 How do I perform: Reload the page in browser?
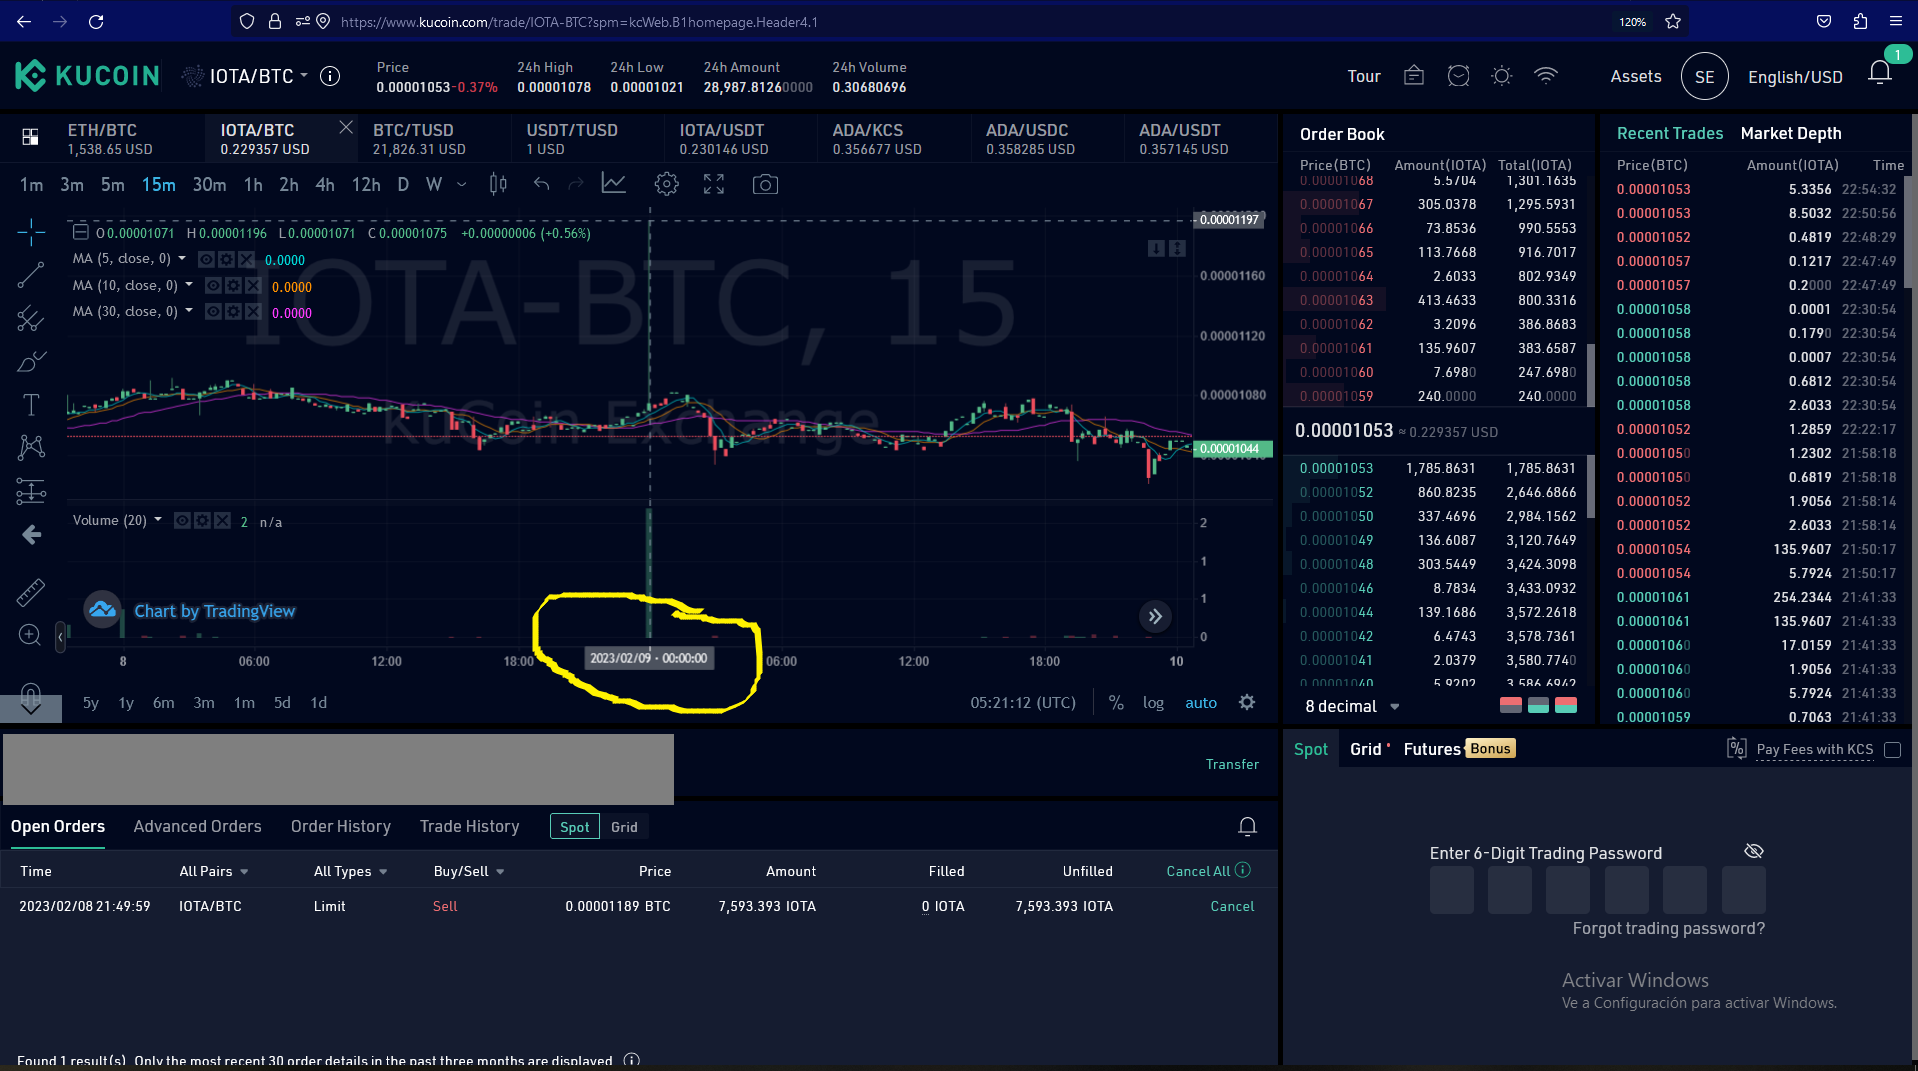(x=96, y=21)
